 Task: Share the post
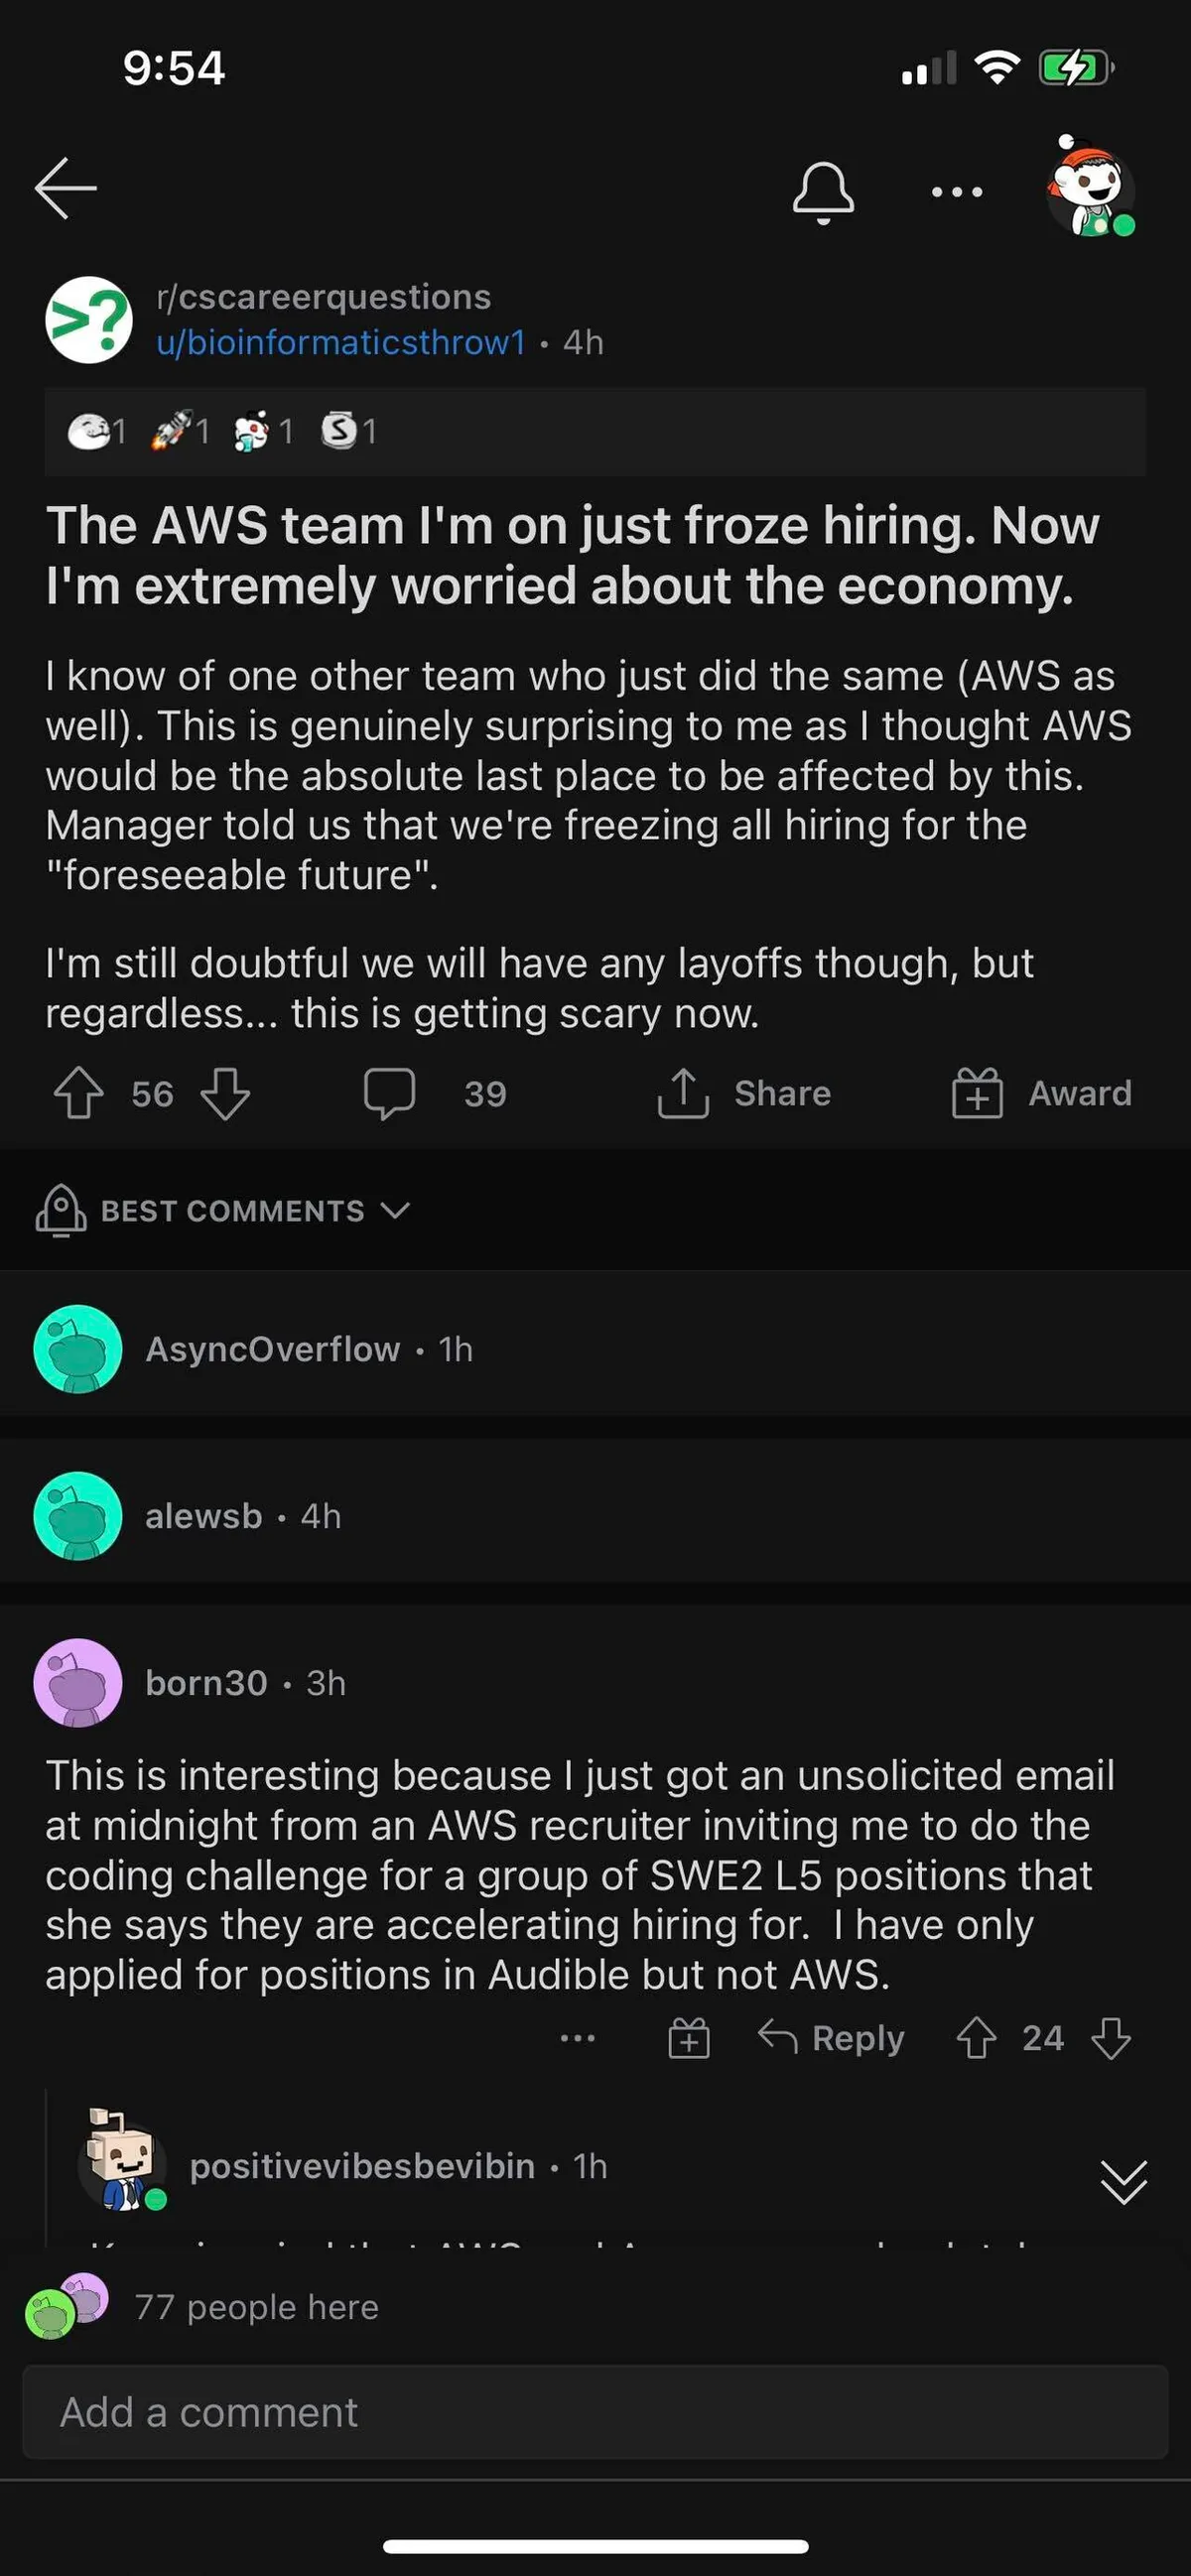(745, 1093)
